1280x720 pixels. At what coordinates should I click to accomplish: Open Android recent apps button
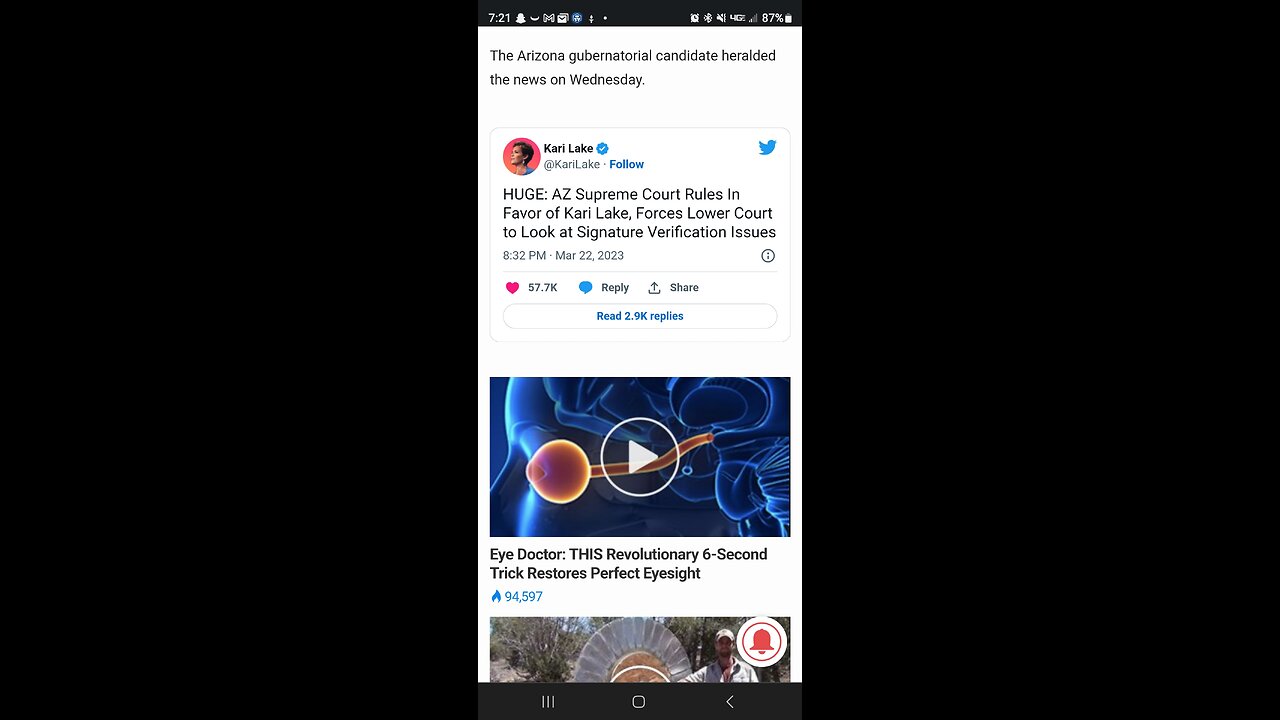pyautogui.click(x=548, y=702)
